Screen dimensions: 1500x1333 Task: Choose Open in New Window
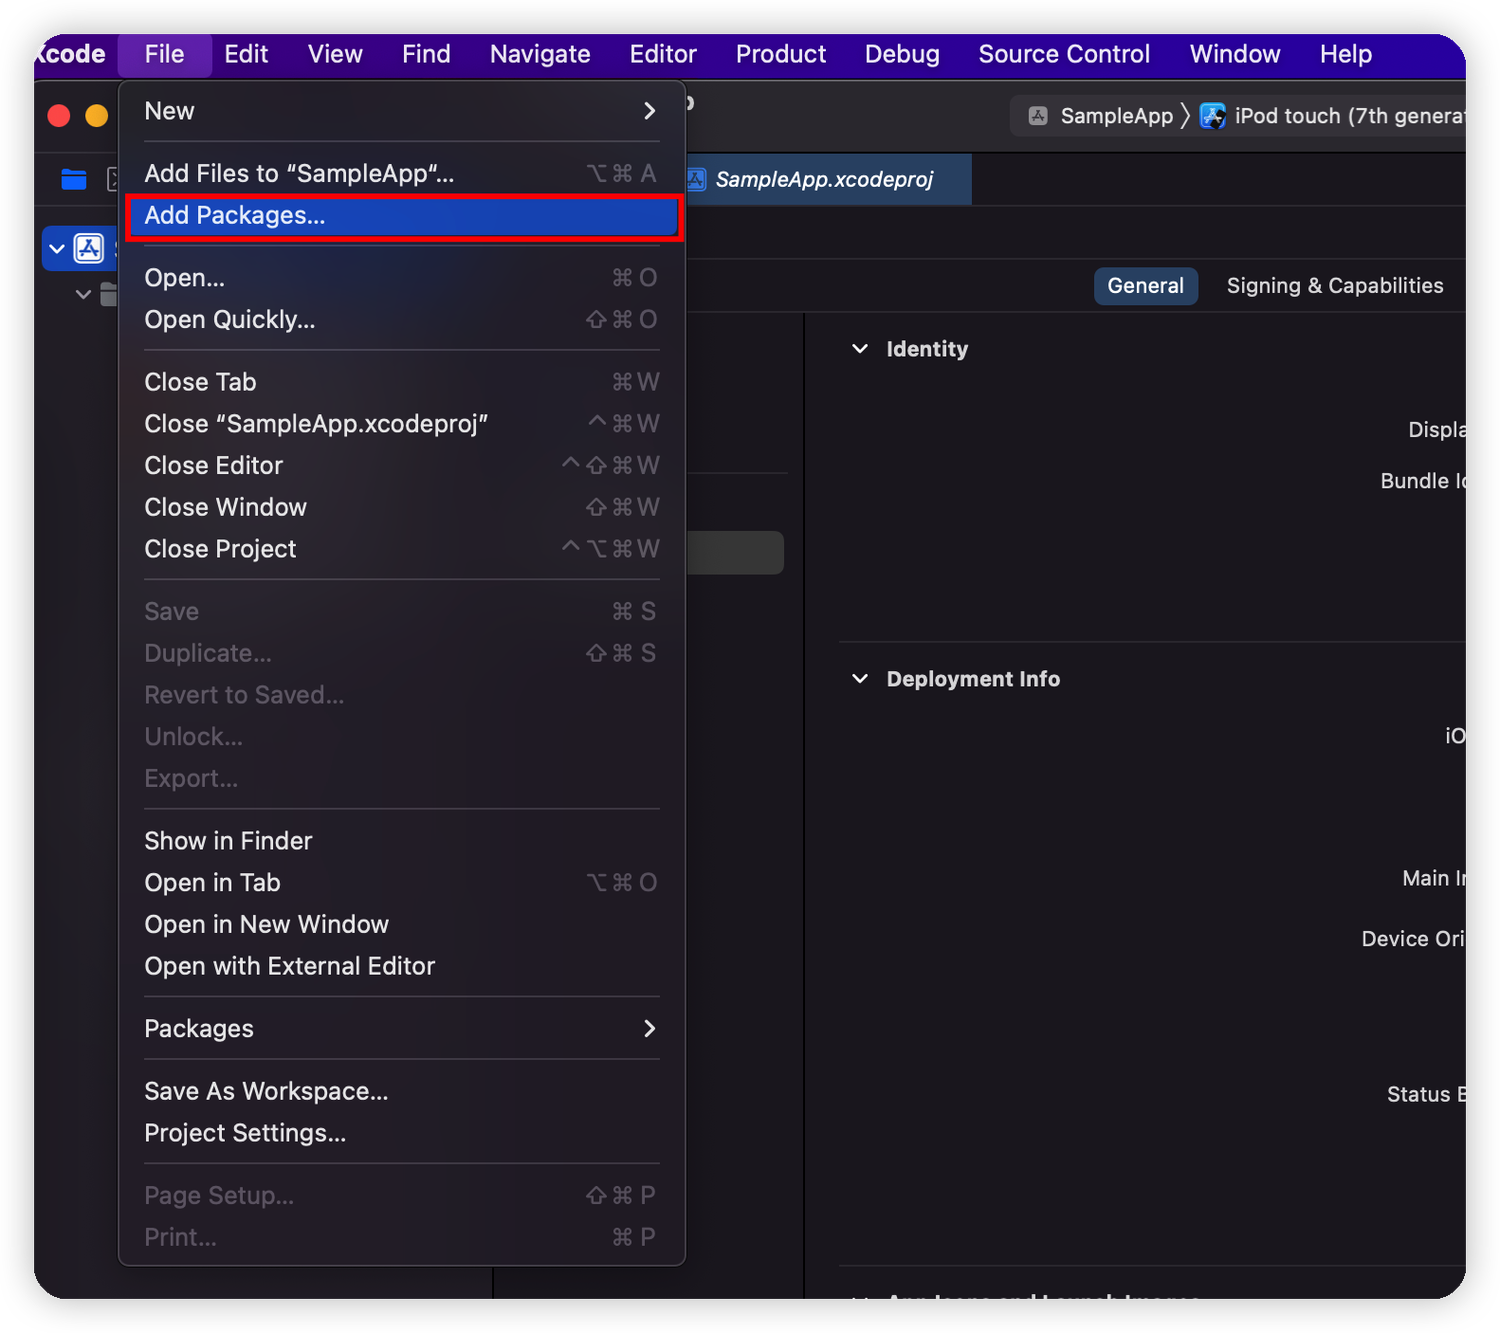point(402,925)
